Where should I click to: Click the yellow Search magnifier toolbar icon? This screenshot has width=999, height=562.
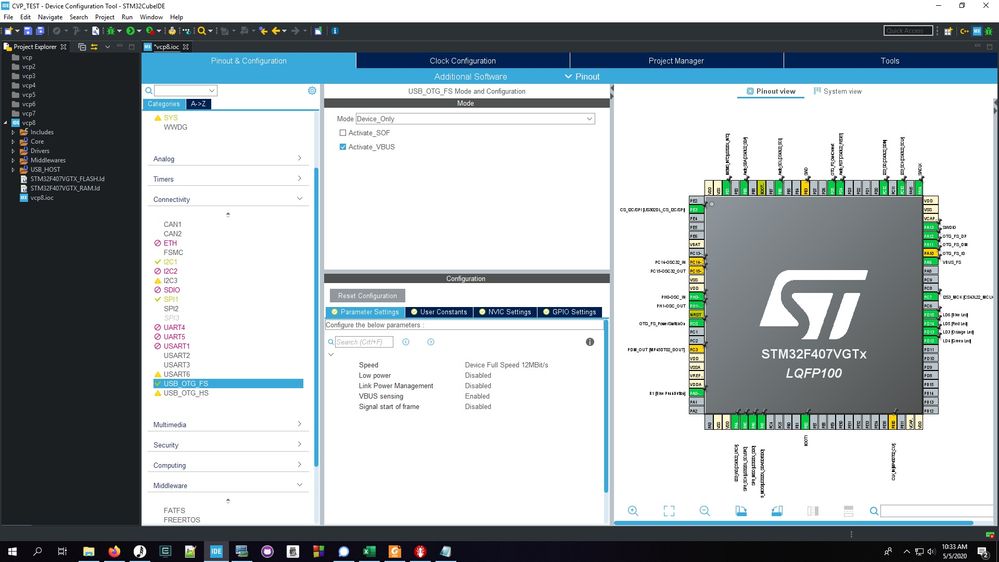tap(202, 31)
